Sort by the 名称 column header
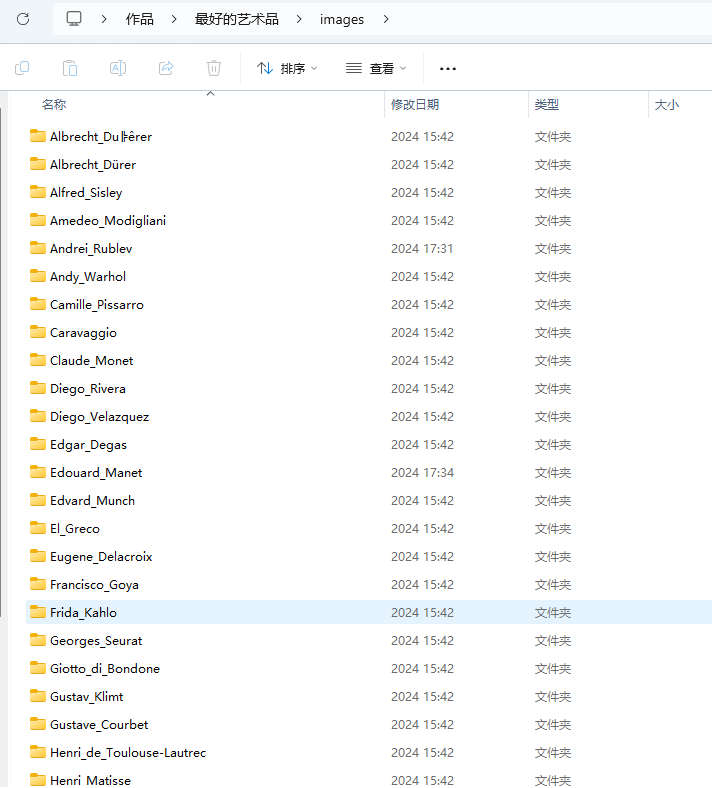Viewport: 712px width, 788px height. (54, 104)
